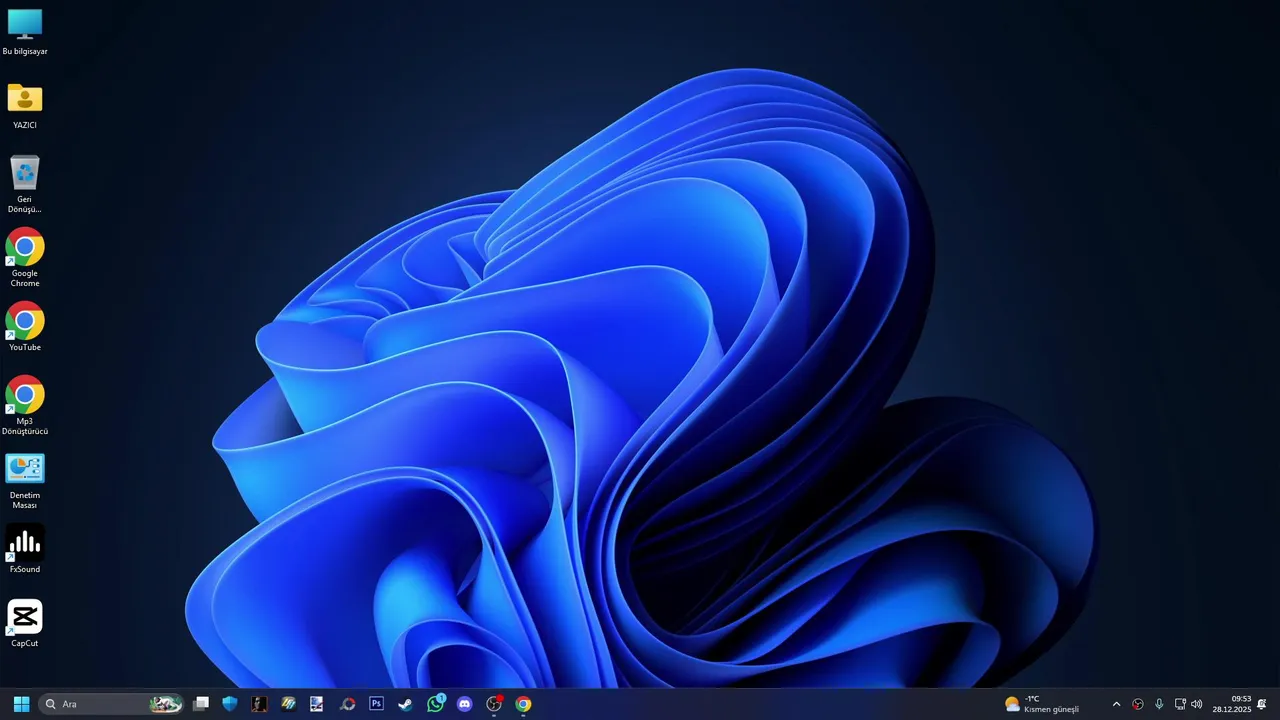Open the Windows Start menu
This screenshot has height=720, width=1280.
[x=21, y=704]
